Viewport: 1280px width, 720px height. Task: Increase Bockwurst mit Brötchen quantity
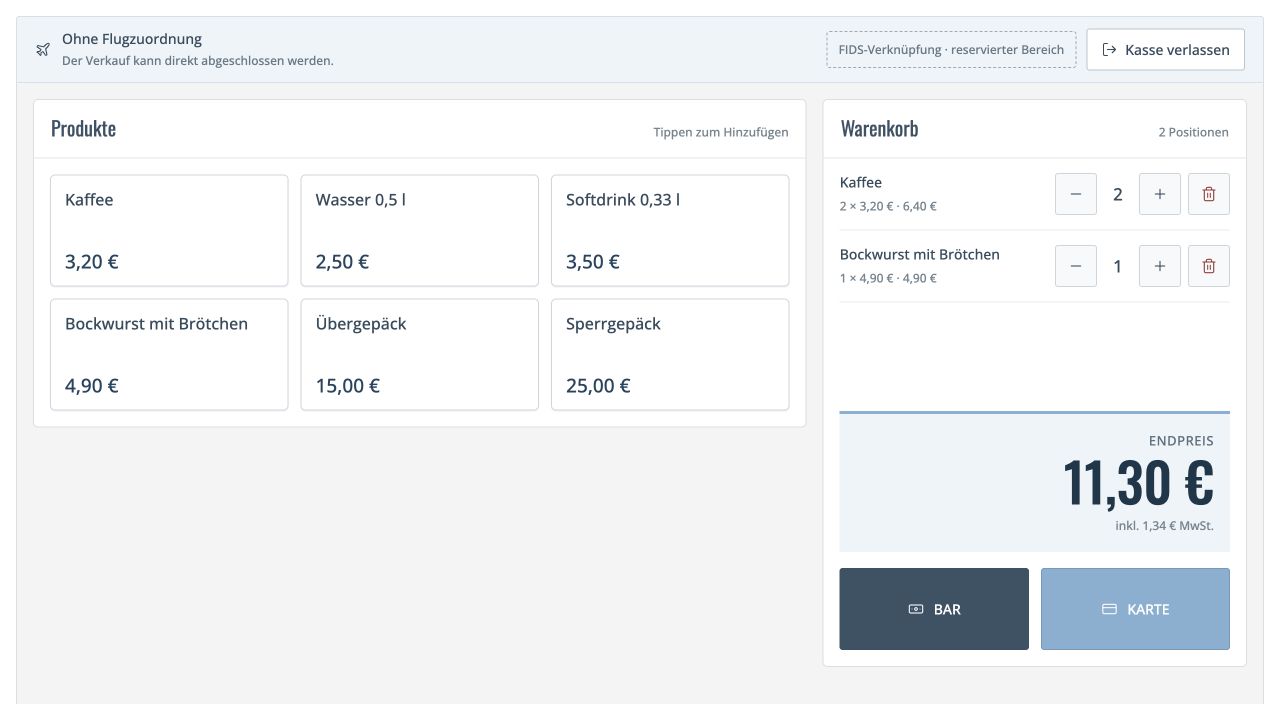click(1160, 266)
